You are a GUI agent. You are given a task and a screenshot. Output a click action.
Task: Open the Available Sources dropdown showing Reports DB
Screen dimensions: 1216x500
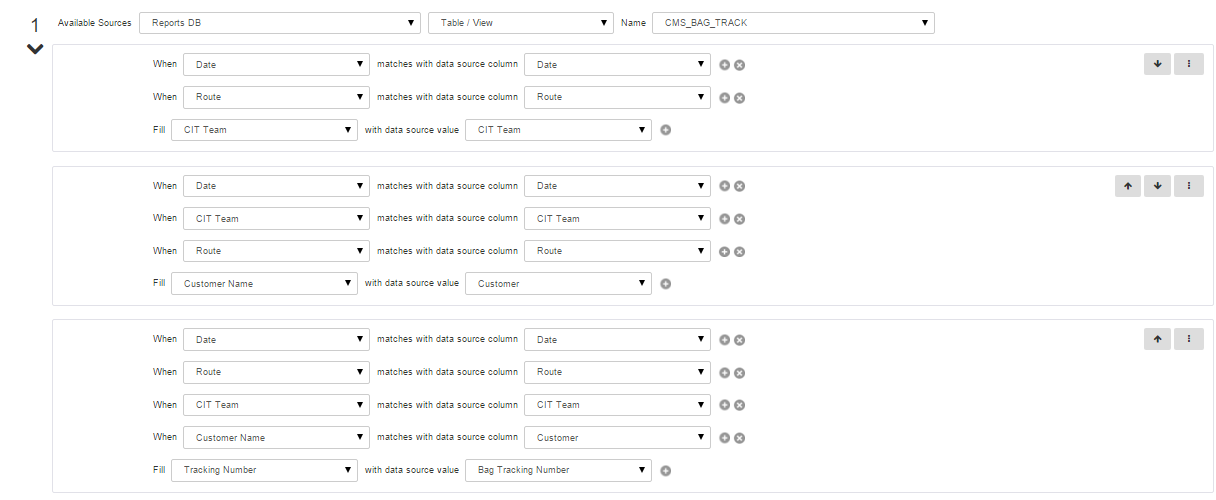click(x=280, y=23)
